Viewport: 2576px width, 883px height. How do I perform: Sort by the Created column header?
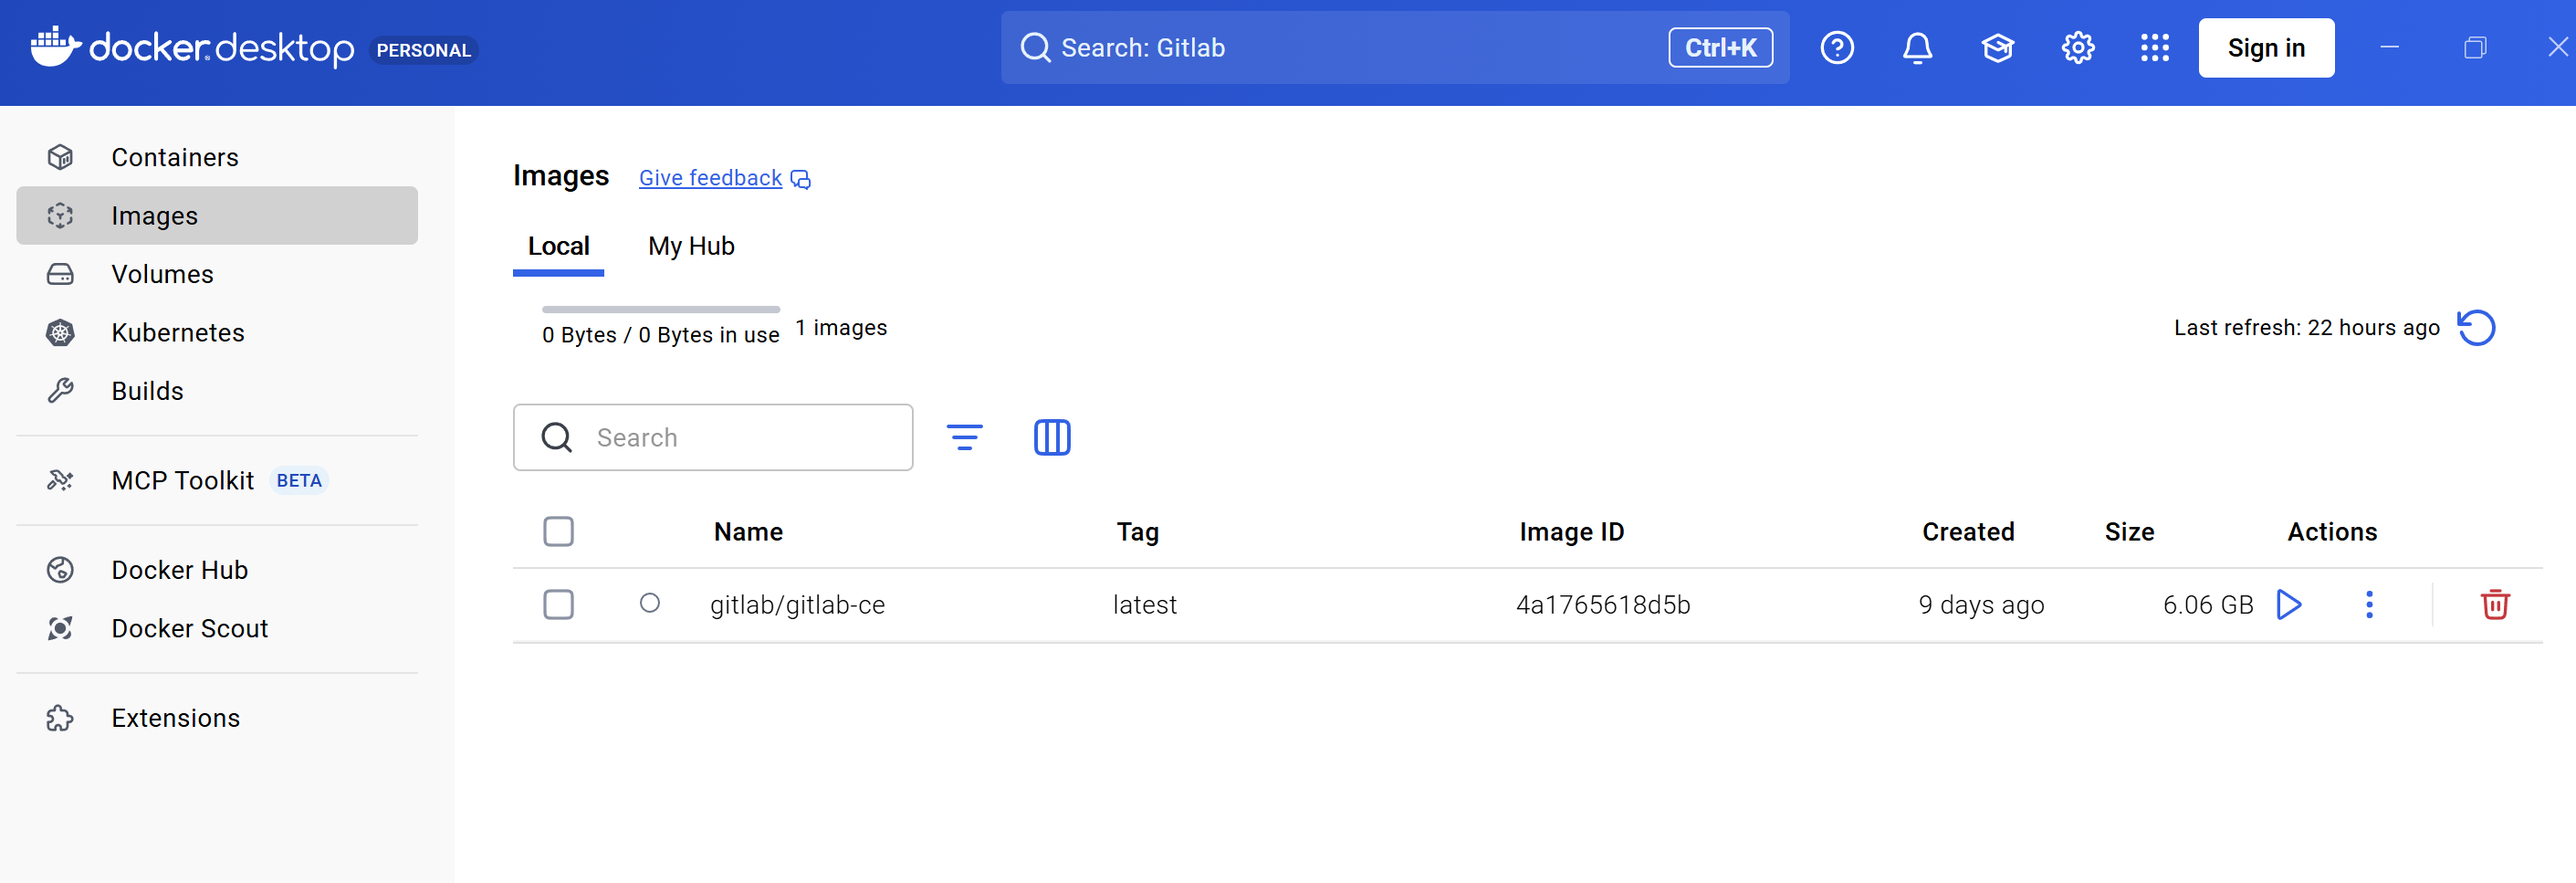tap(1967, 532)
